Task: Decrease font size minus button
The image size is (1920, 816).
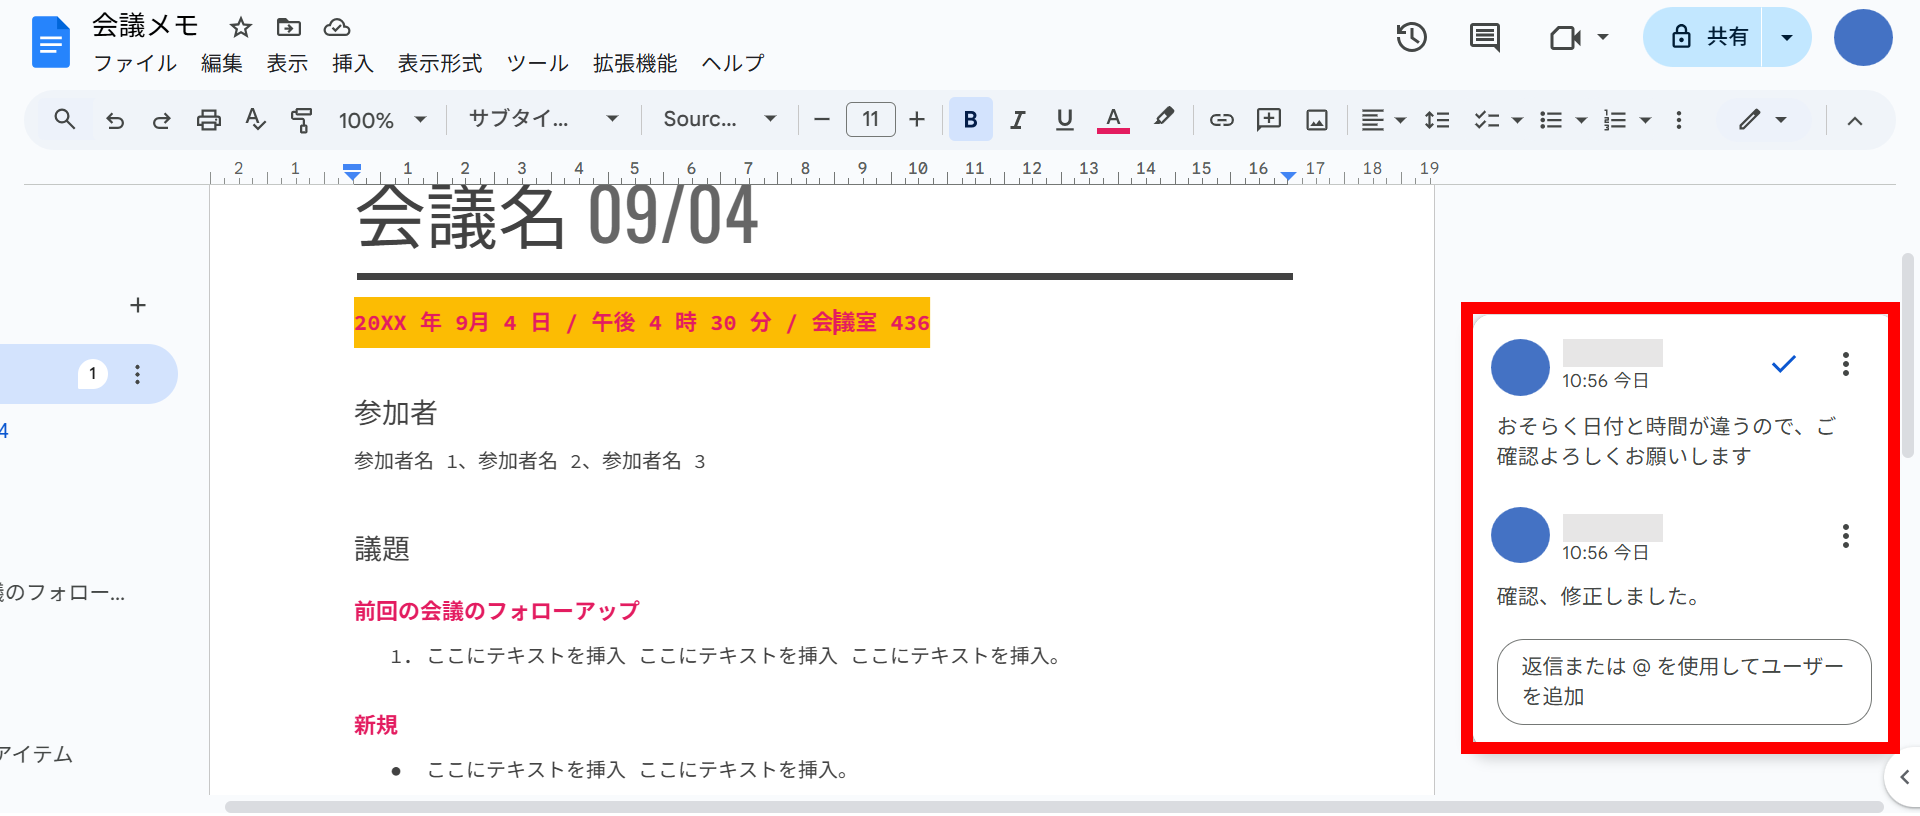Action: coord(822,120)
